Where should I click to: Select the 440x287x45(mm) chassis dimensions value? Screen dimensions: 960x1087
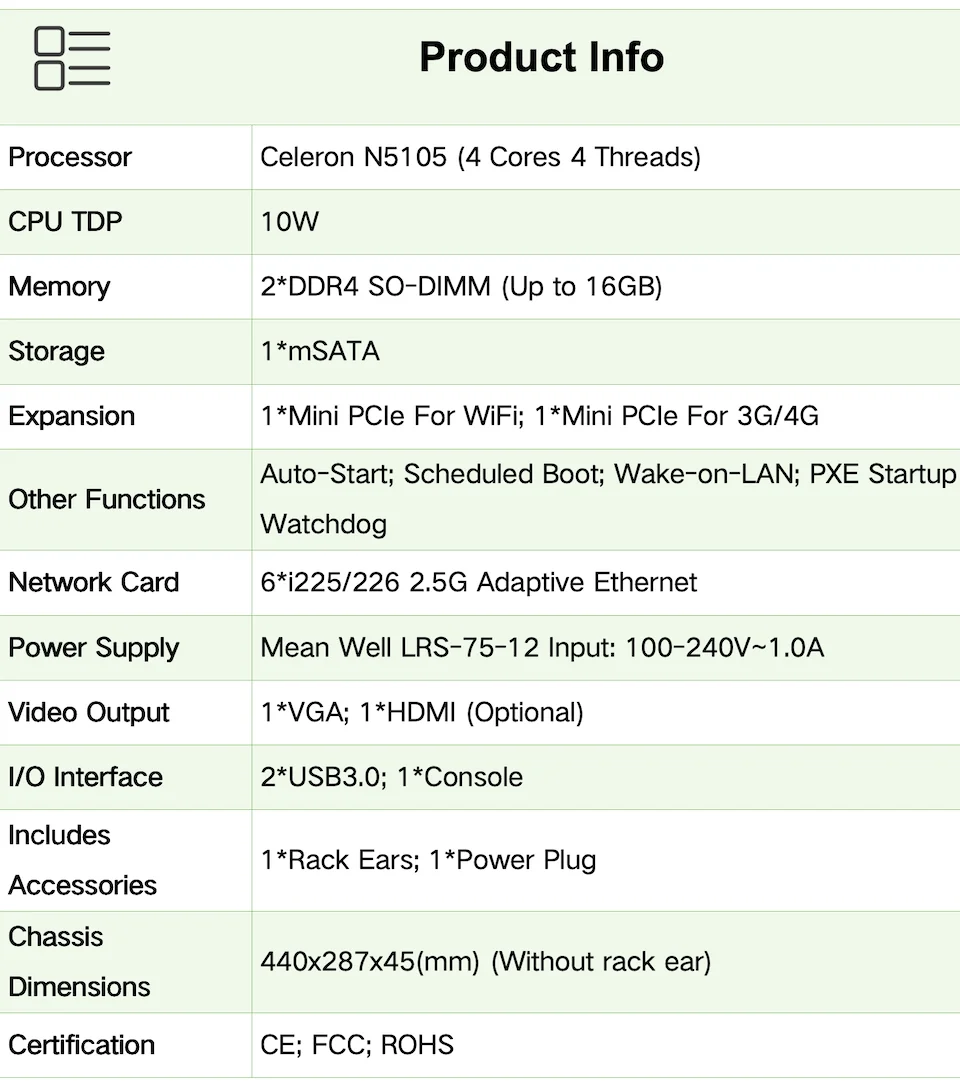(x=485, y=962)
